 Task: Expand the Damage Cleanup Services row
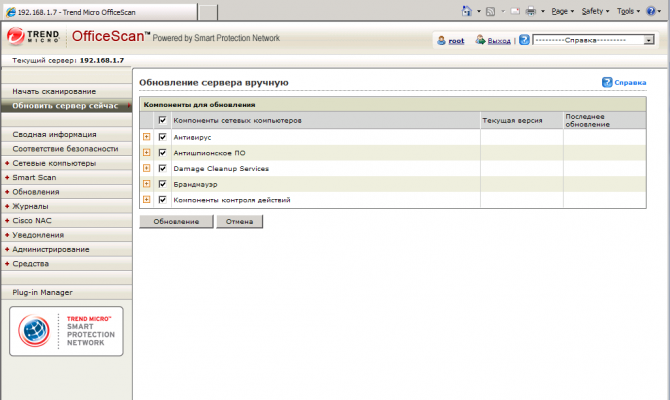coord(147,168)
